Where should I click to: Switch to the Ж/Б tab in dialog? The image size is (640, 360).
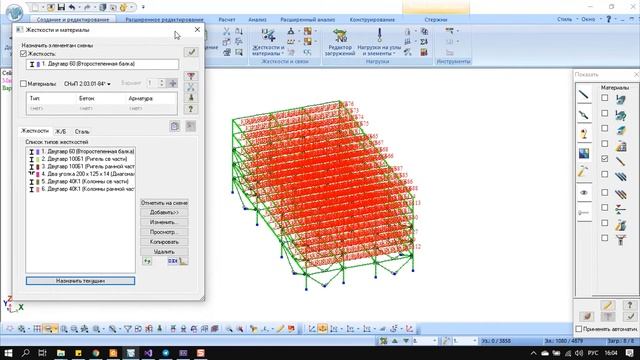coord(60,131)
